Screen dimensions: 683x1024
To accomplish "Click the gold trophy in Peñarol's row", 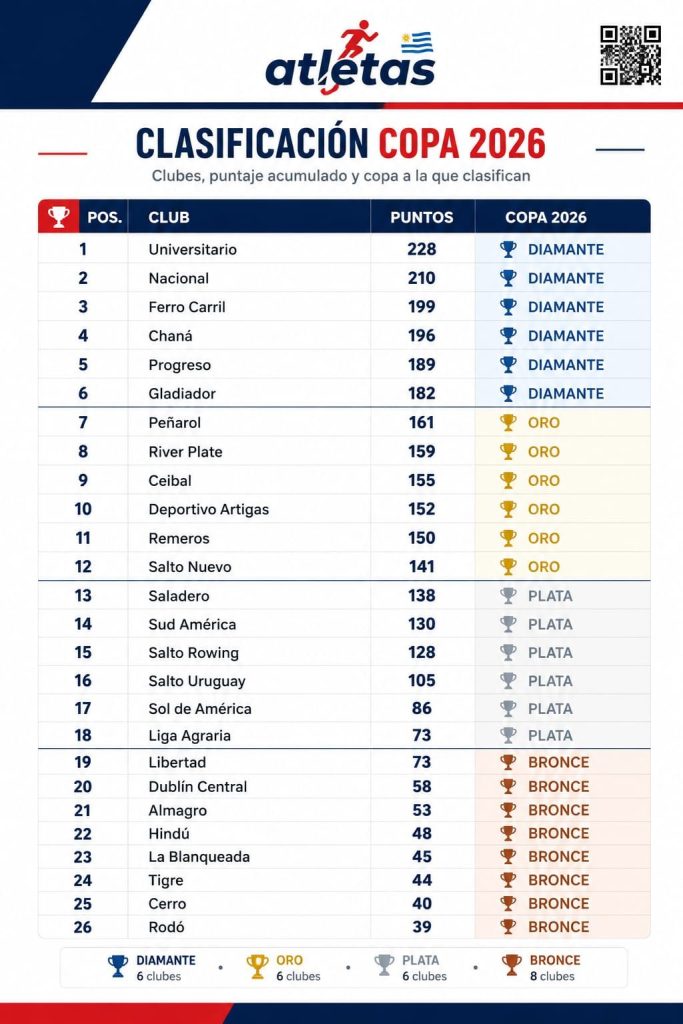I will (508, 423).
